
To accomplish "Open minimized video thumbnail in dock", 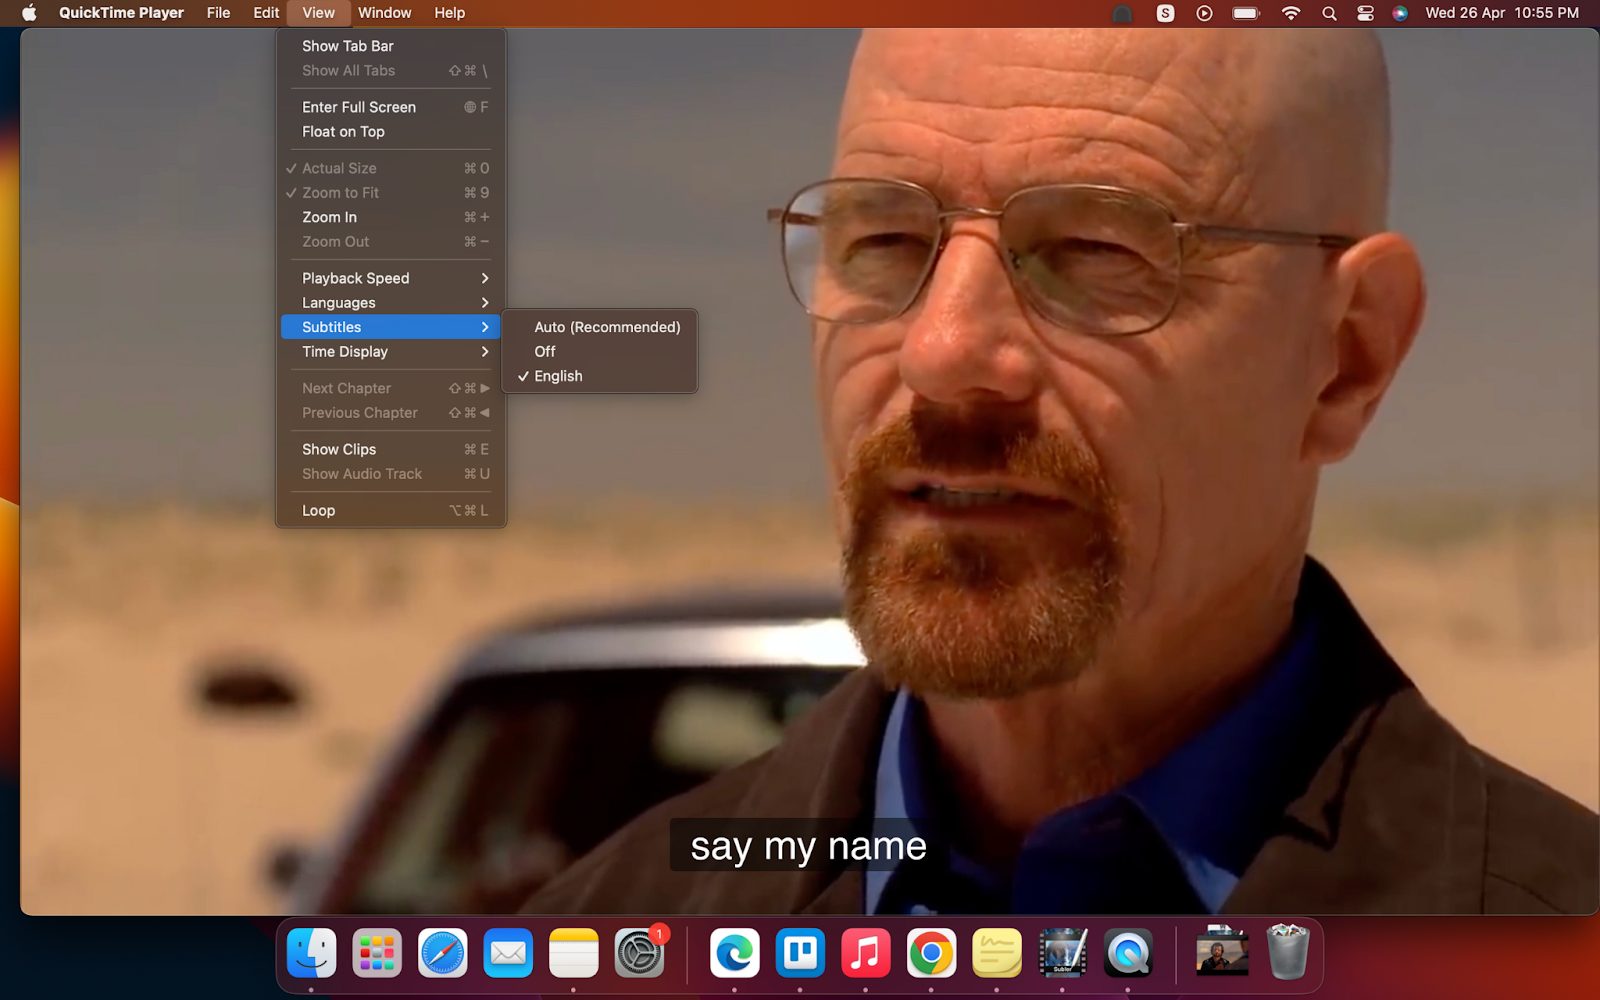I will click(1222, 953).
